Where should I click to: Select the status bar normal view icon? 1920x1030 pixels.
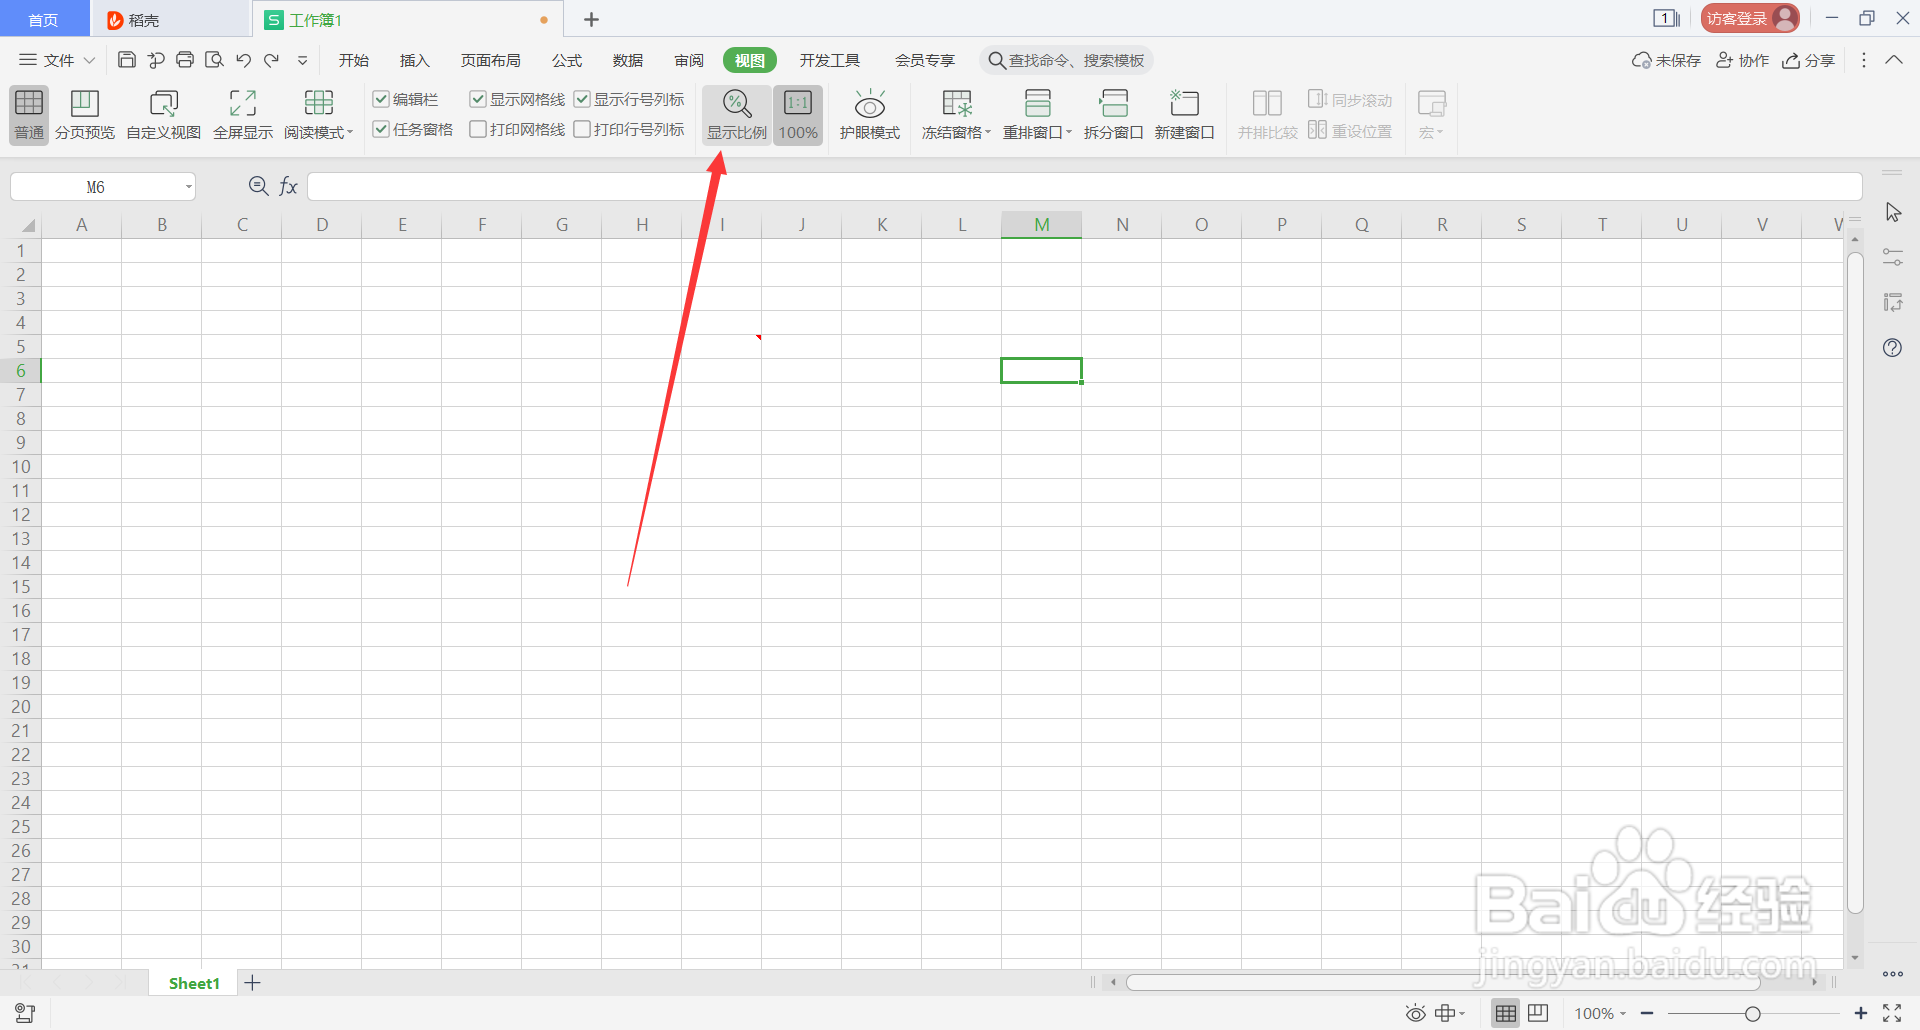click(x=1506, y=1013)
